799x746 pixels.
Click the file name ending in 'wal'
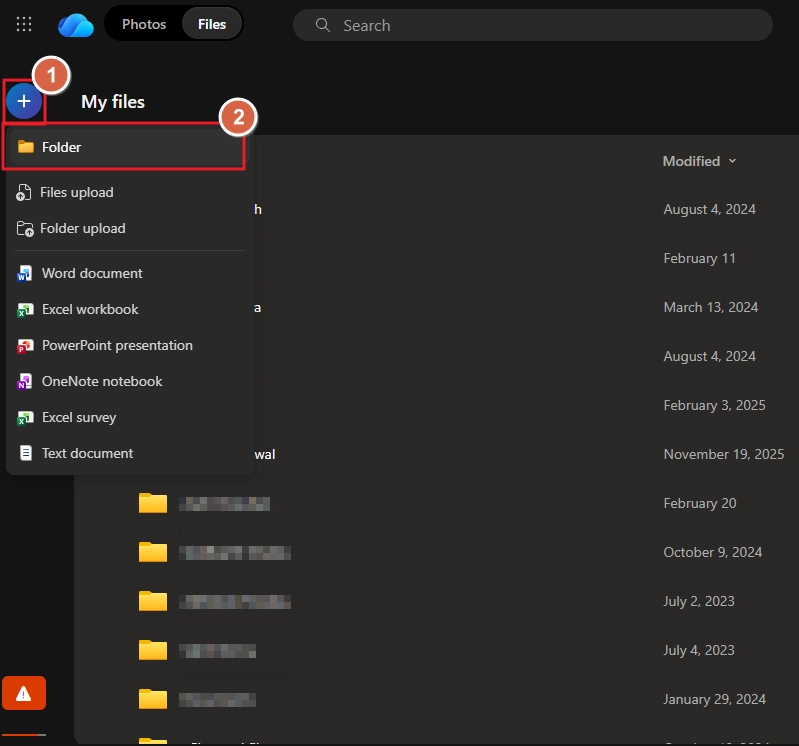(265, 454)
